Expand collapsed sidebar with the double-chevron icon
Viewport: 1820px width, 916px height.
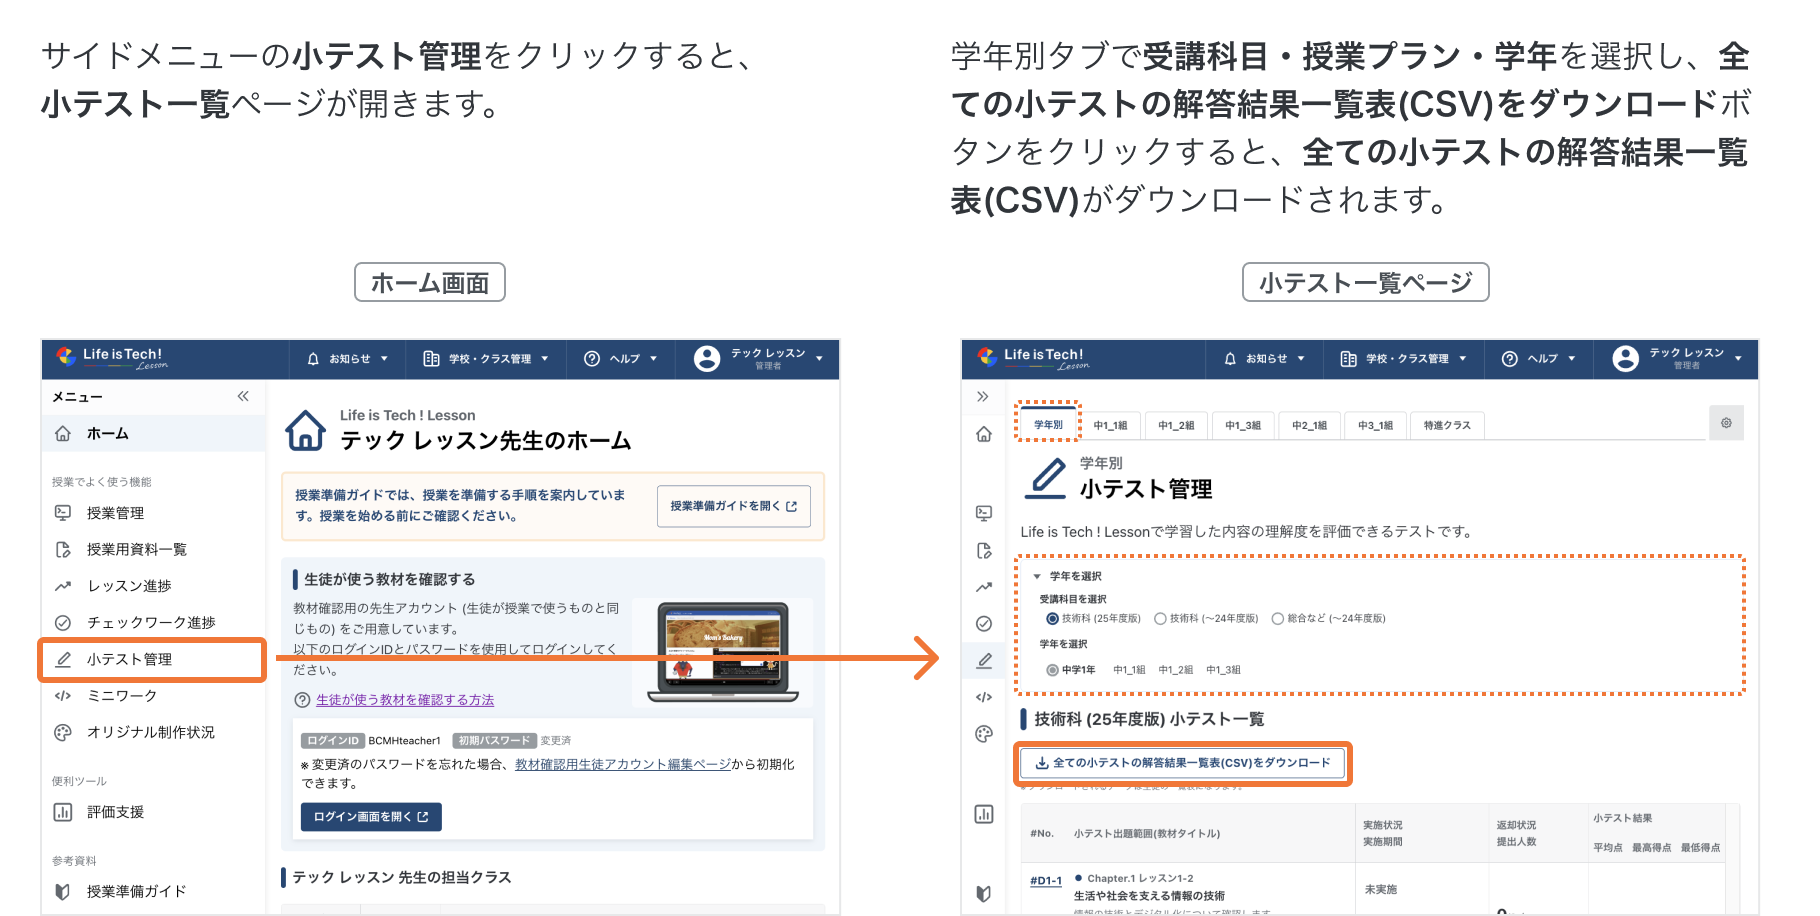pyautogui.click(x=983, y=397)
